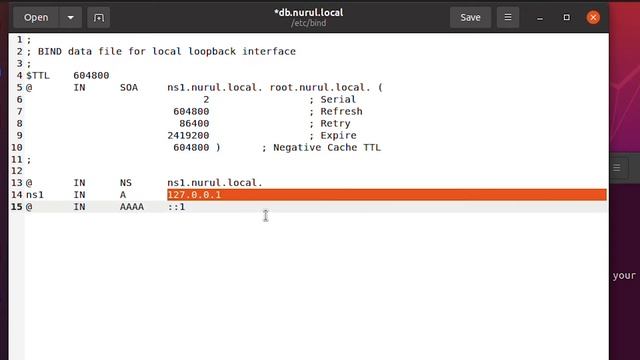Click the Open button
Image resolution: width=640 pixels, height=360 pixels.
(x=36, y=18)
